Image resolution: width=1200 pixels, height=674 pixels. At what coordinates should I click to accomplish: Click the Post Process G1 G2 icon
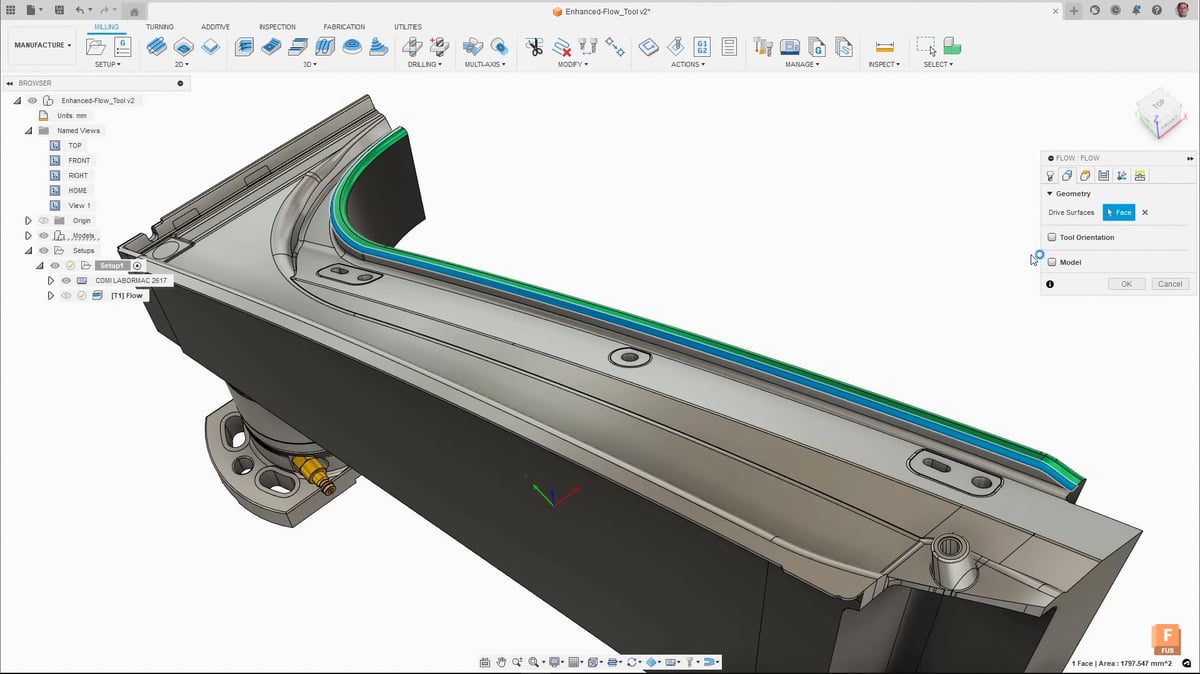click(x=703, y=46)
